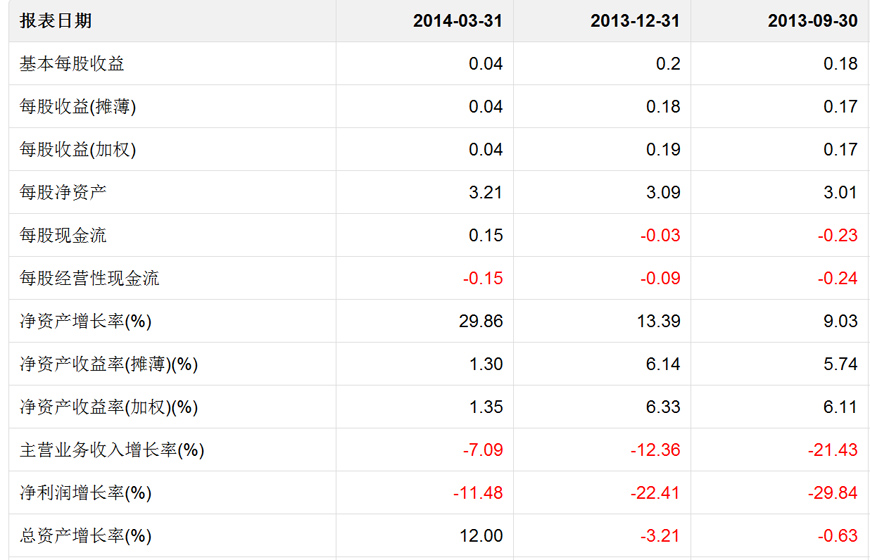Select the 3.21 net assets per share cell
This screenshot has width=870, height=560.
tap(485, 193)
